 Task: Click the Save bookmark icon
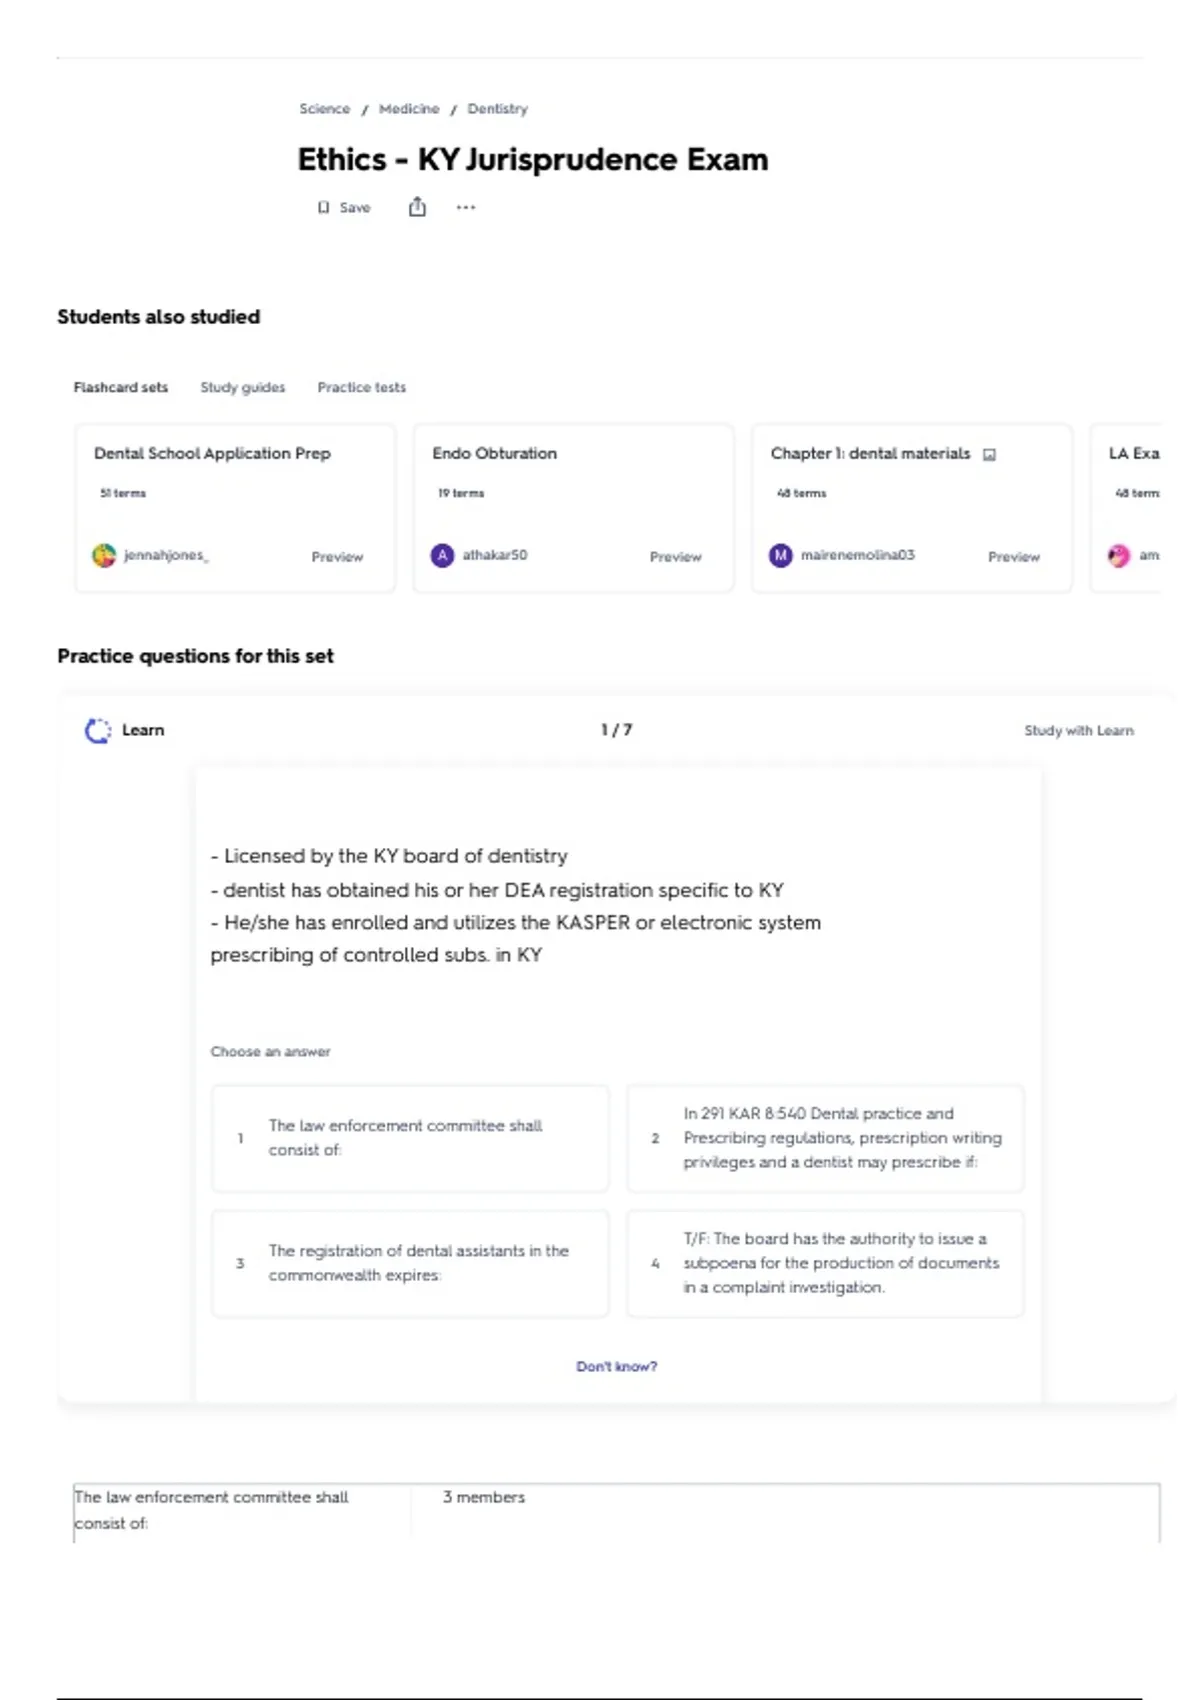[x=323, y=207]
